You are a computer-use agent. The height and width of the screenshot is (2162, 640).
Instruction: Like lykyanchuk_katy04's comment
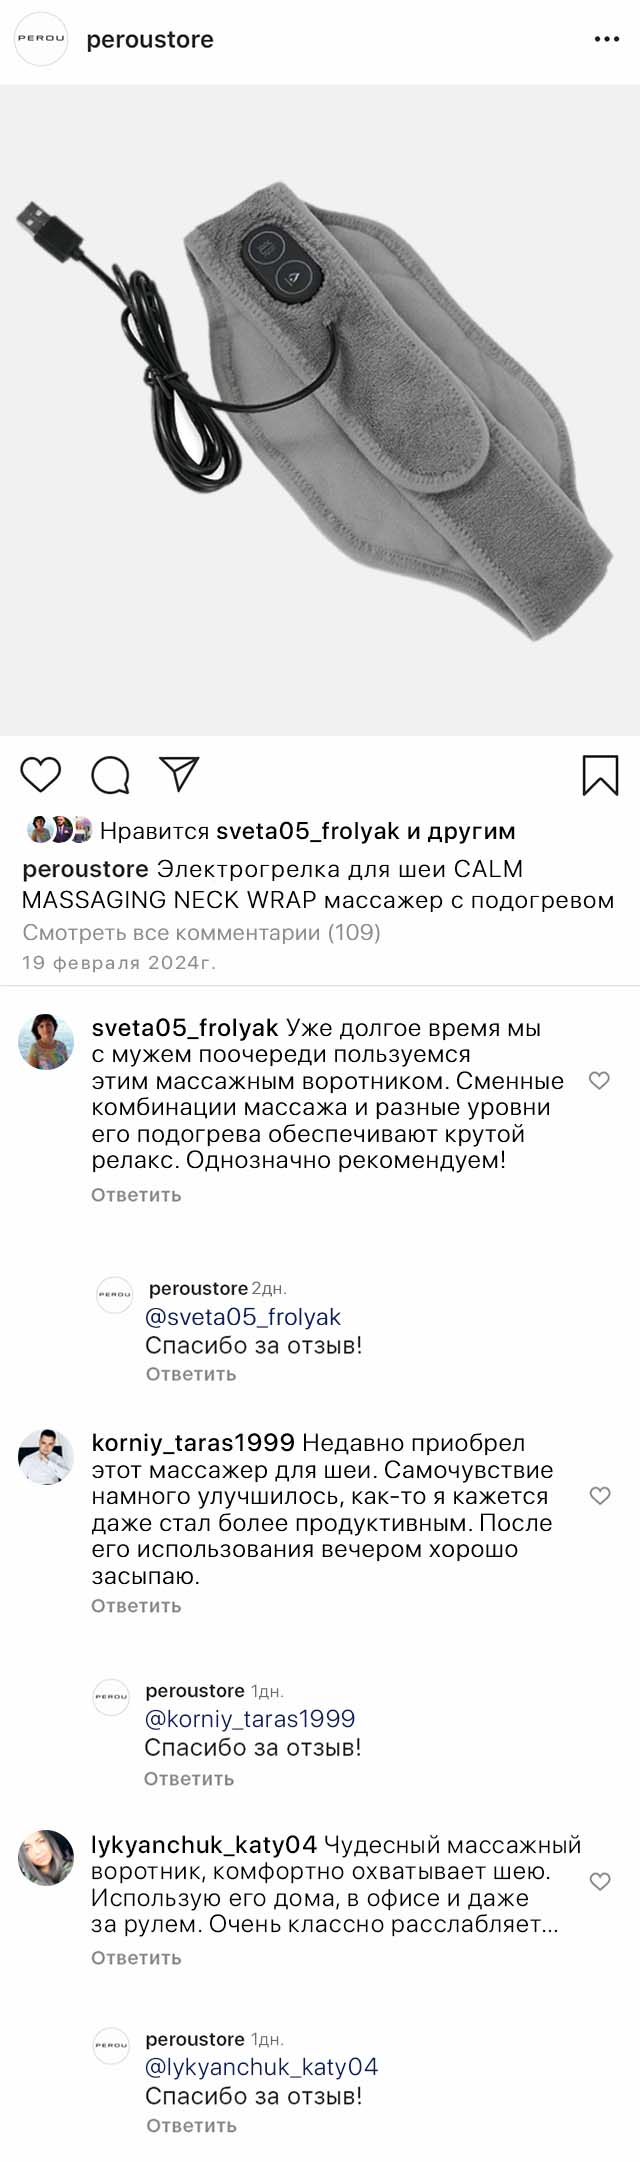pyautogui.click(x=600, y=1882)
